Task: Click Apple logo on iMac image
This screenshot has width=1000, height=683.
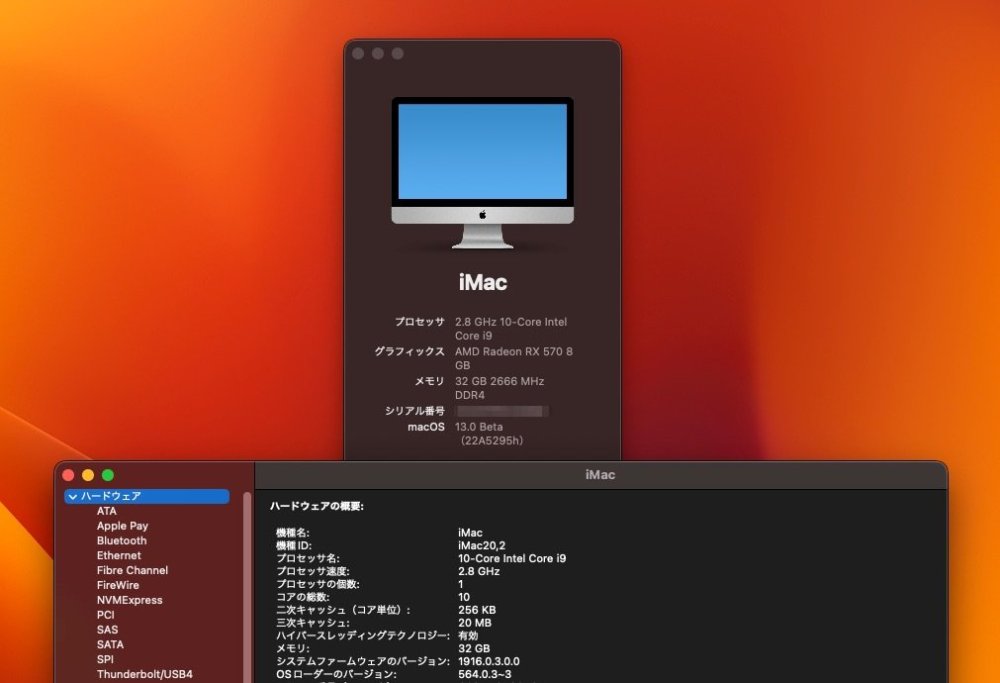Action: (x=482, y=215)
